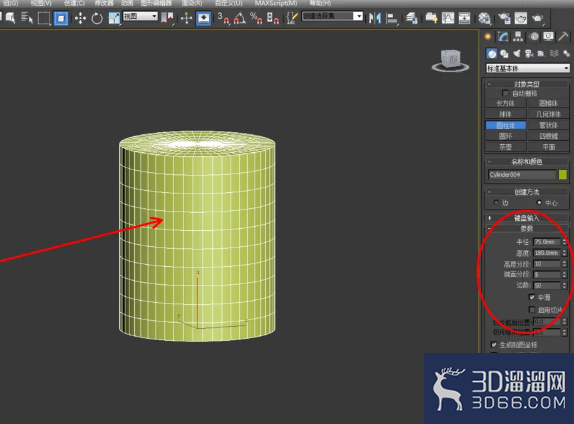Switch to the Hierarchy panel tab

(518, 36)
